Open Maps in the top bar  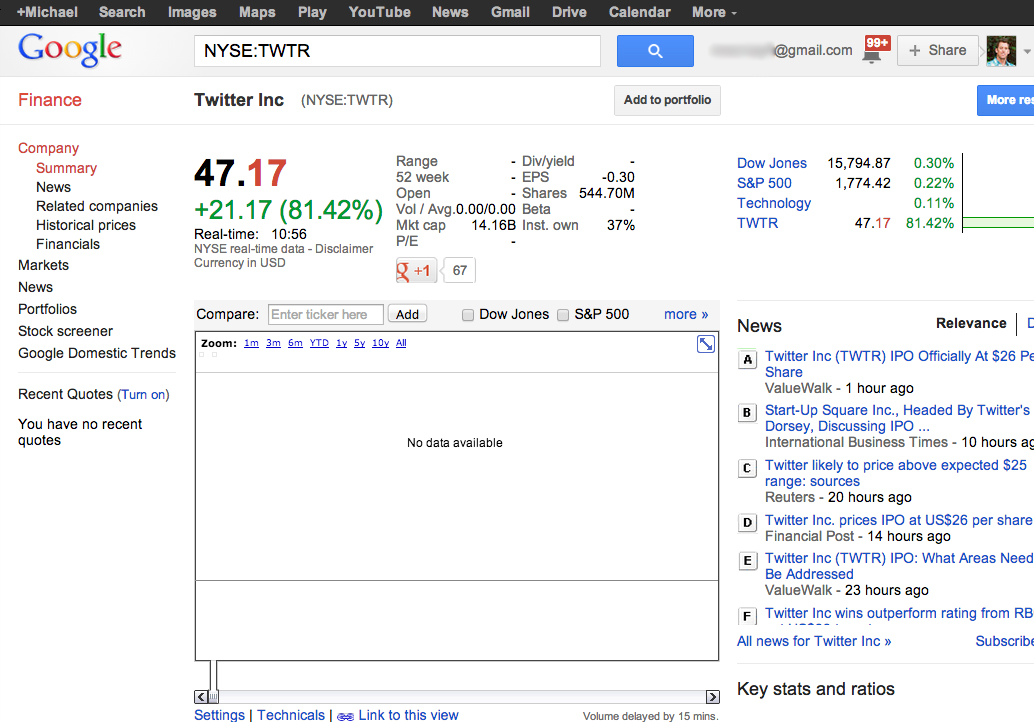[x=257, y=12]
